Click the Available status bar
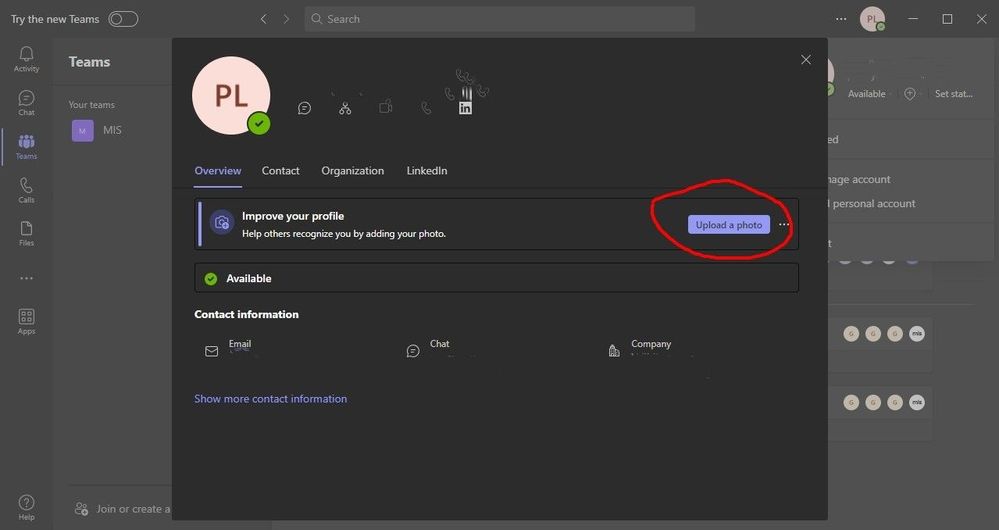The height and width of the screenshot is (530, 999). tap(496, 278)
